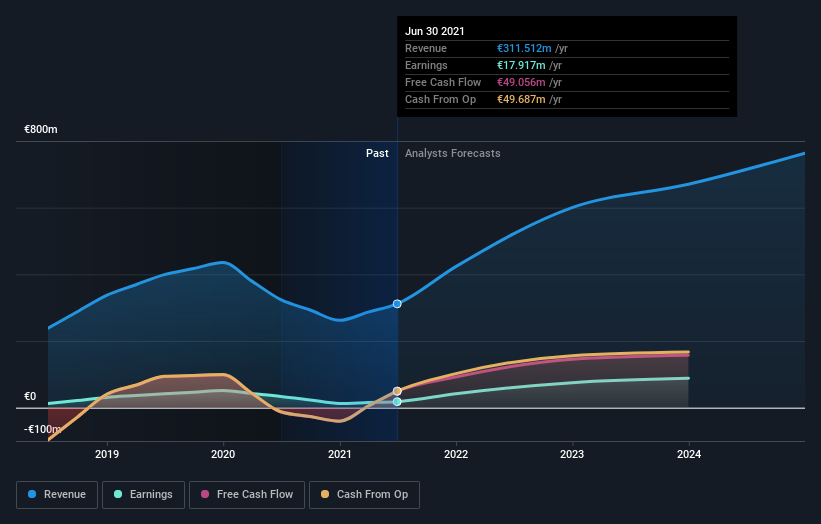The height and width of the screenshot is (524, 821).
Task: Click the €311.512m revenue value
Action: pos(524,48)
